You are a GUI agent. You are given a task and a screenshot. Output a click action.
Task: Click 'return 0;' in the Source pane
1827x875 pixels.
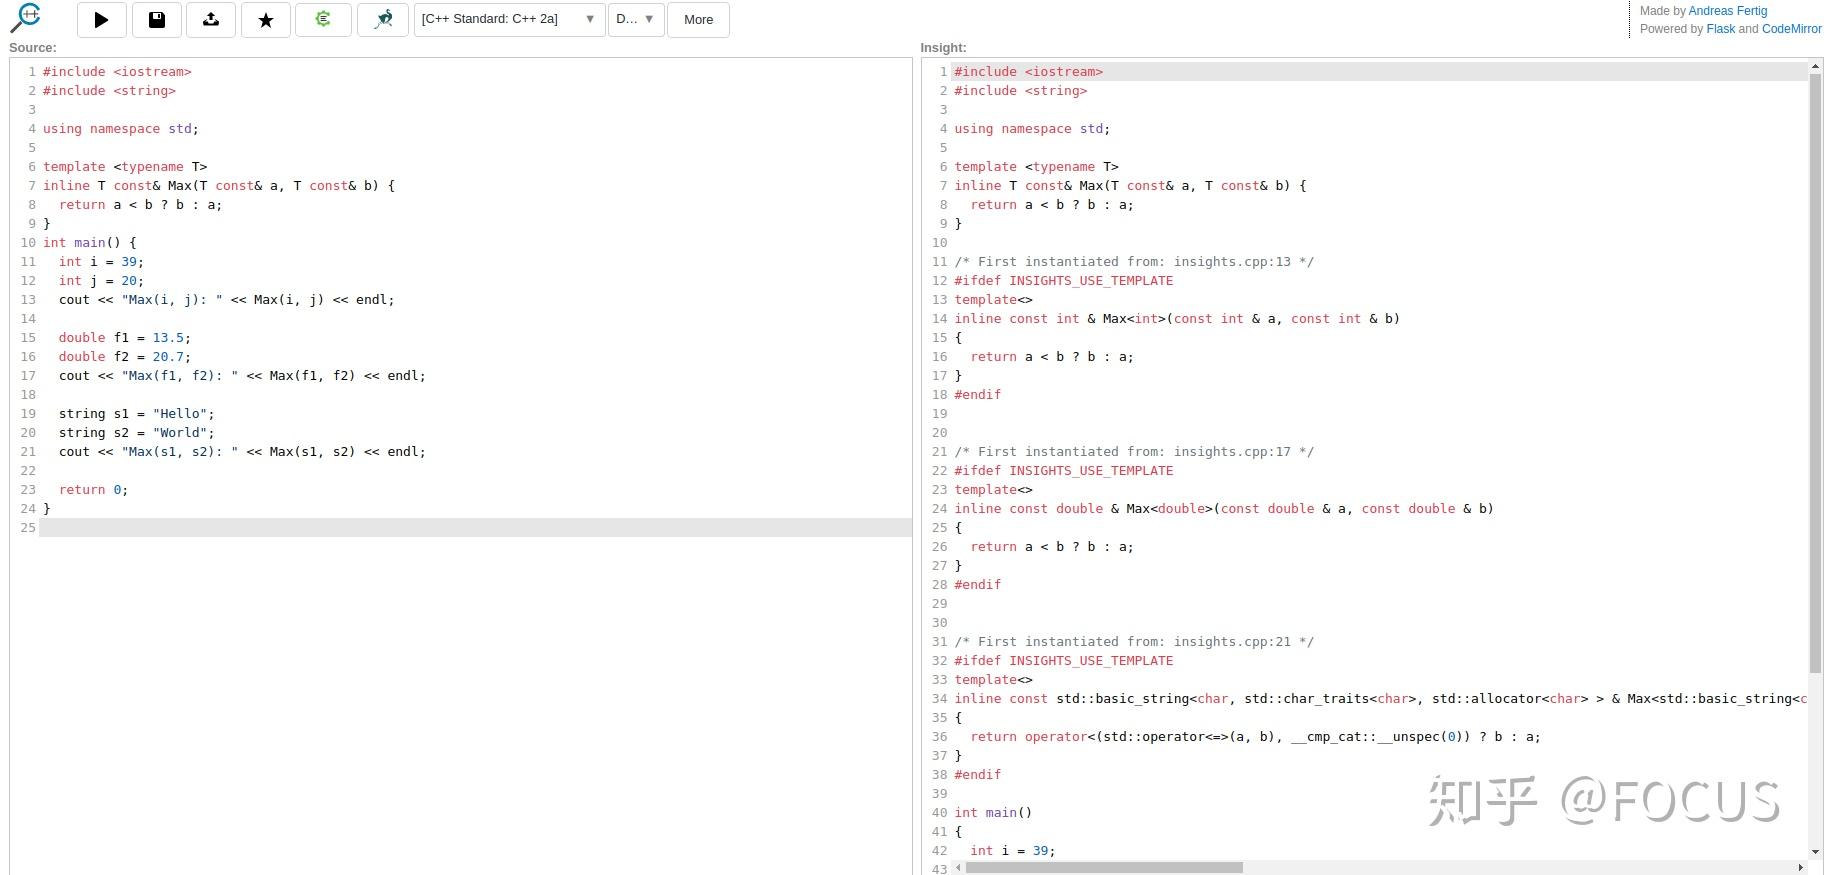[x=93, y=490]
